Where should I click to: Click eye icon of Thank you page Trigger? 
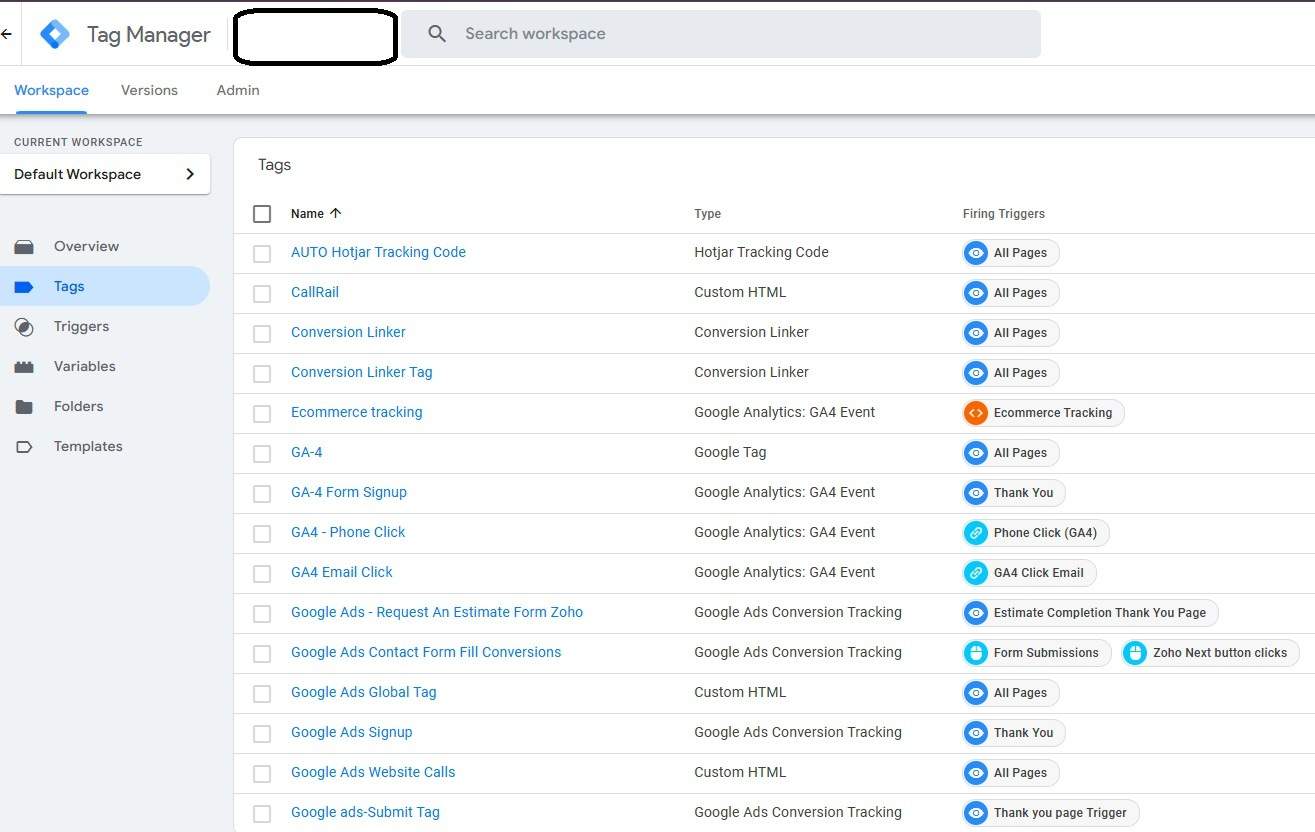click(976, 813)
